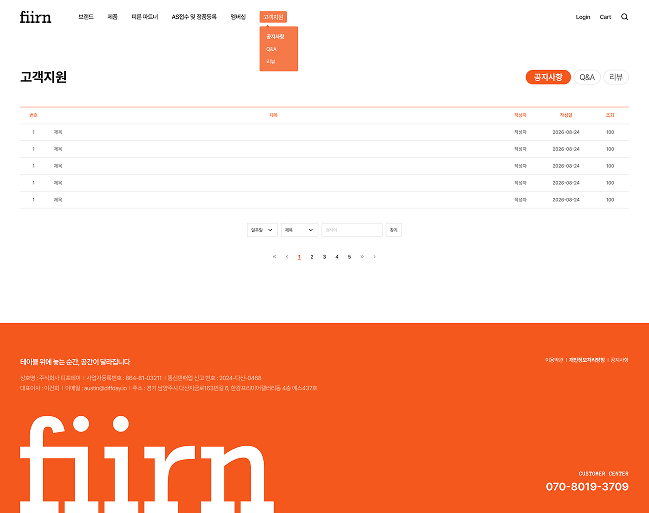The width and height of the screenshot is (649, 513).
Task: Click the Login link
Action: tap(583, 17)
